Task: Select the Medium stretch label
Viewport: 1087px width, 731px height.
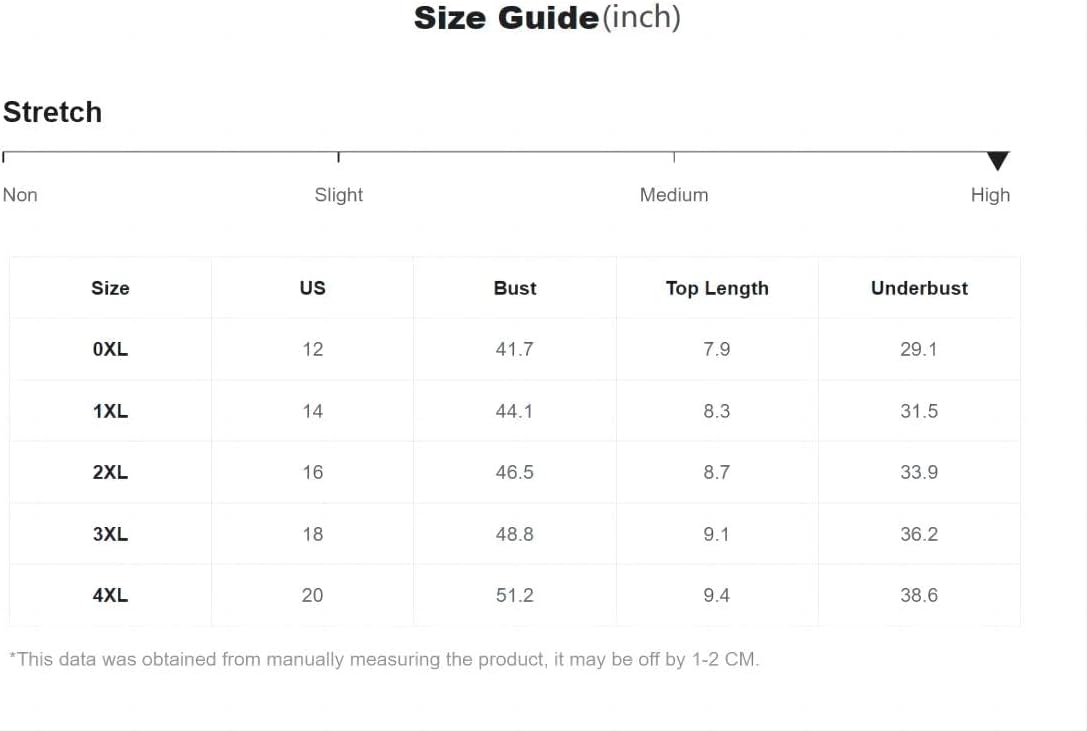Action: click(x=674, y=195)
